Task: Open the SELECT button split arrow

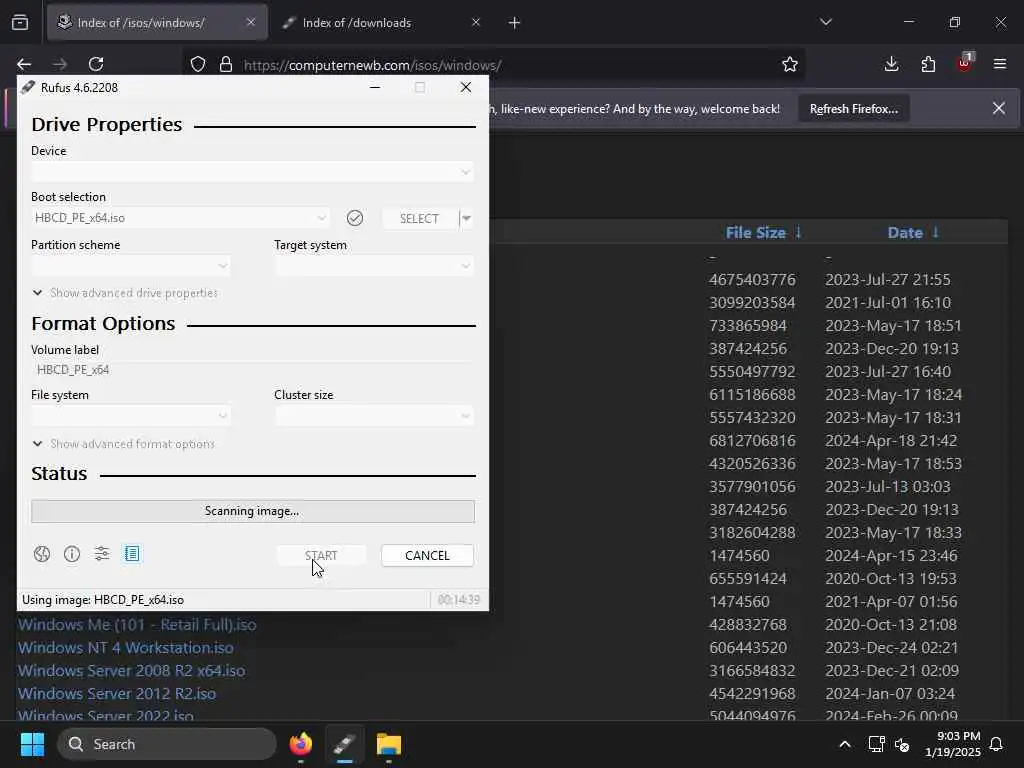Action: coord(466,218)
